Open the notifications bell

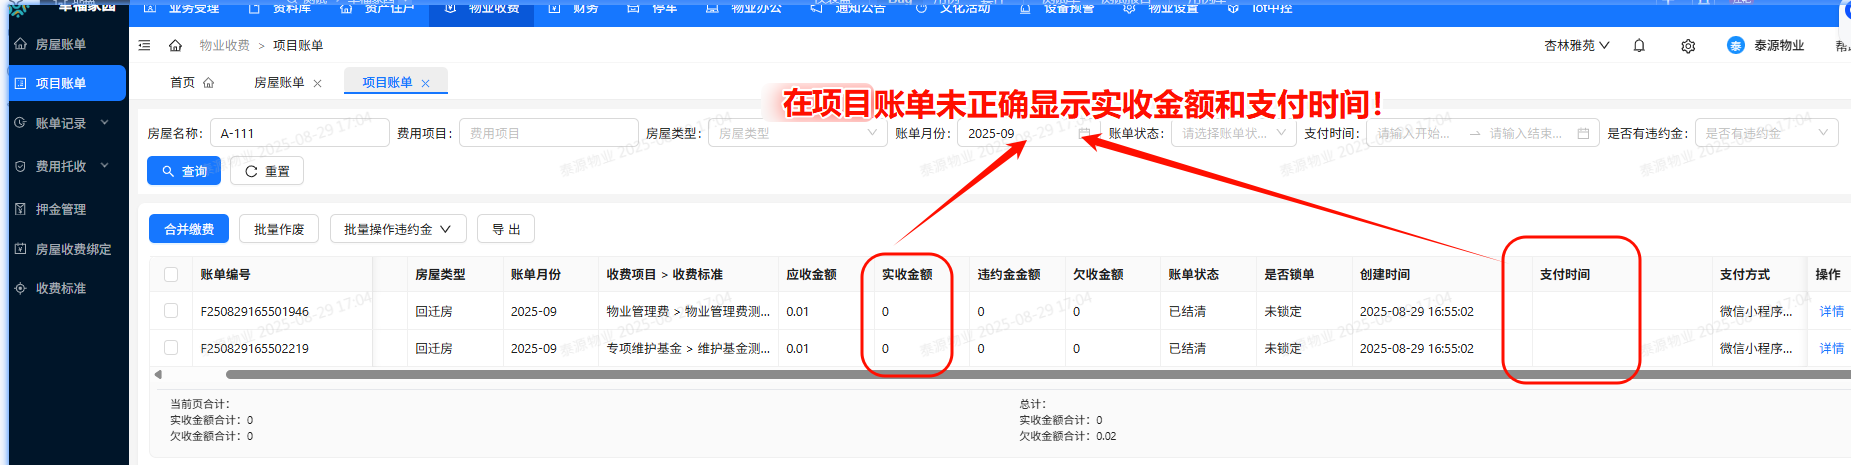[1639, 45]
